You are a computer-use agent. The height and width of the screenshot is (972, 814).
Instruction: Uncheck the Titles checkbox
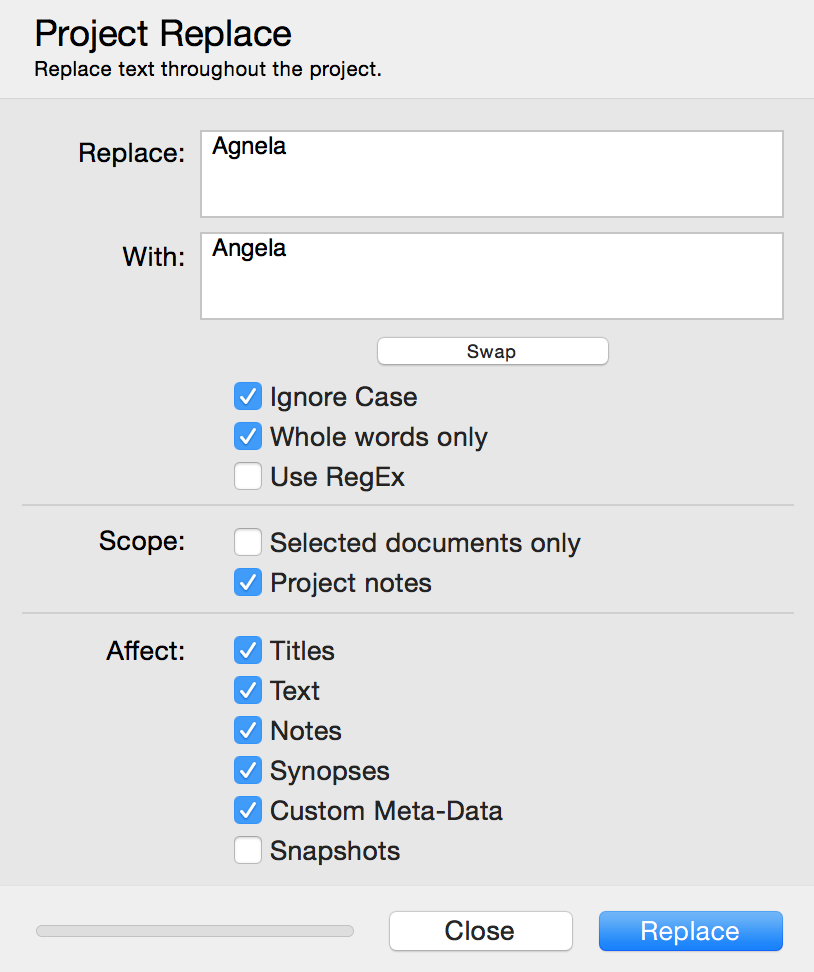[x=247, y=650]
